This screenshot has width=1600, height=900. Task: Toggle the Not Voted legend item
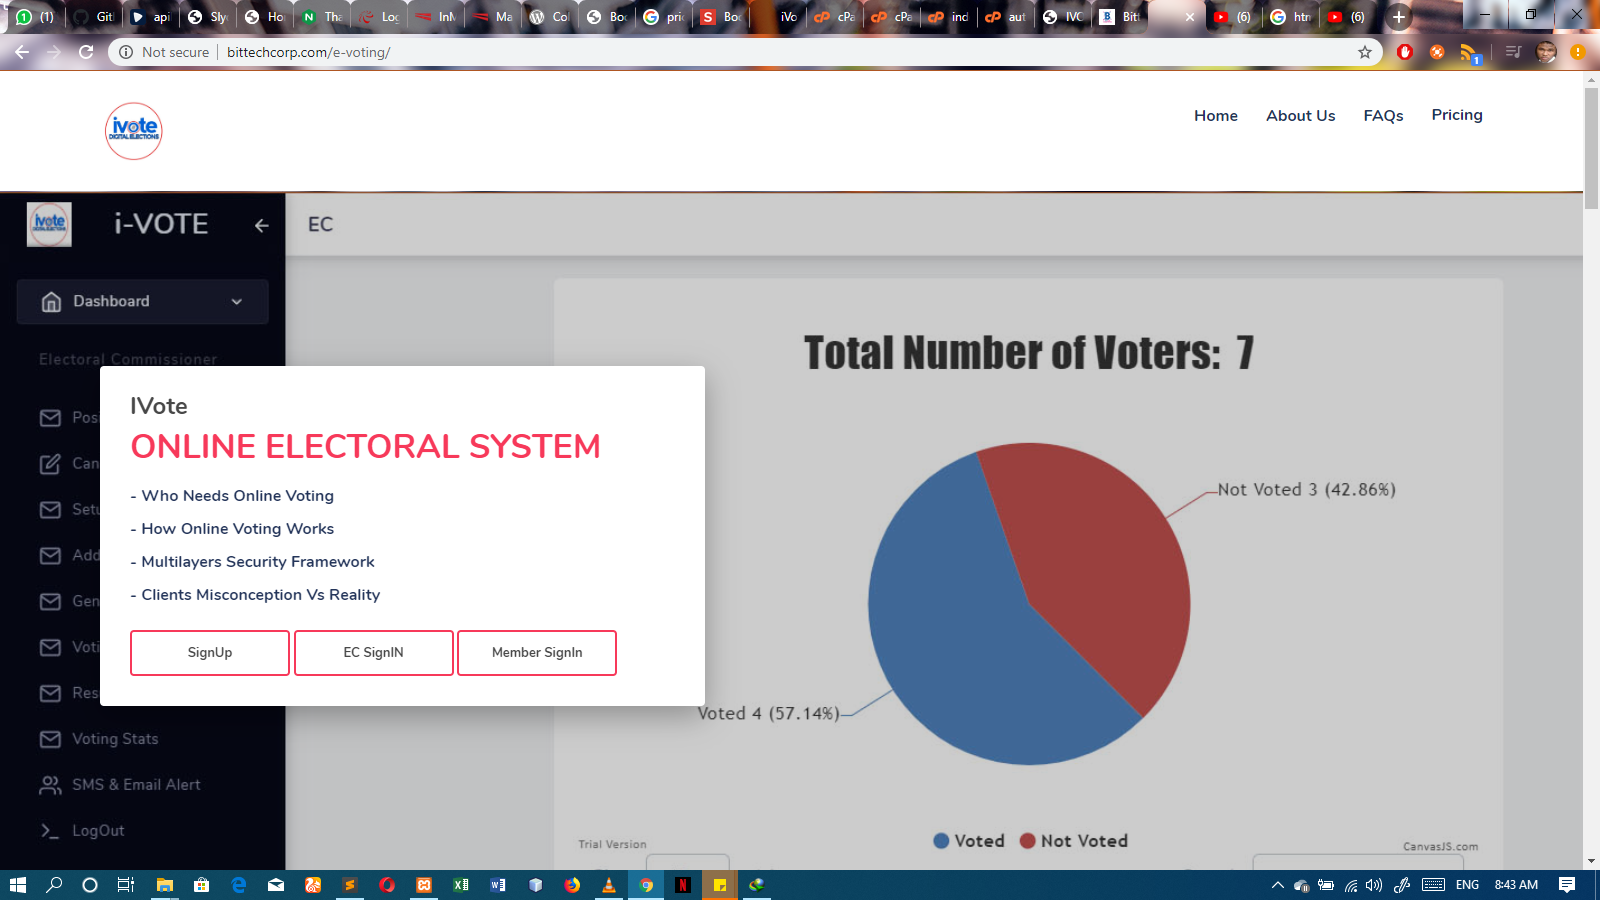coord(1073,841)
